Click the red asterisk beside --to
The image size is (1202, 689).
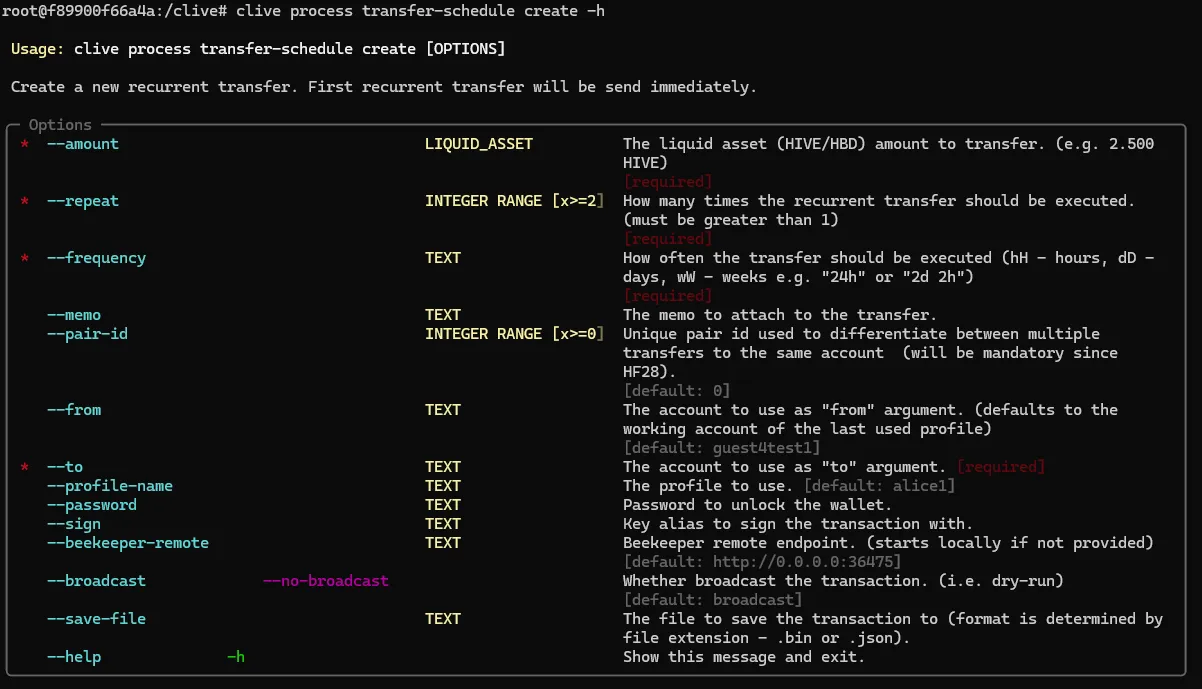tap(24, 468)
